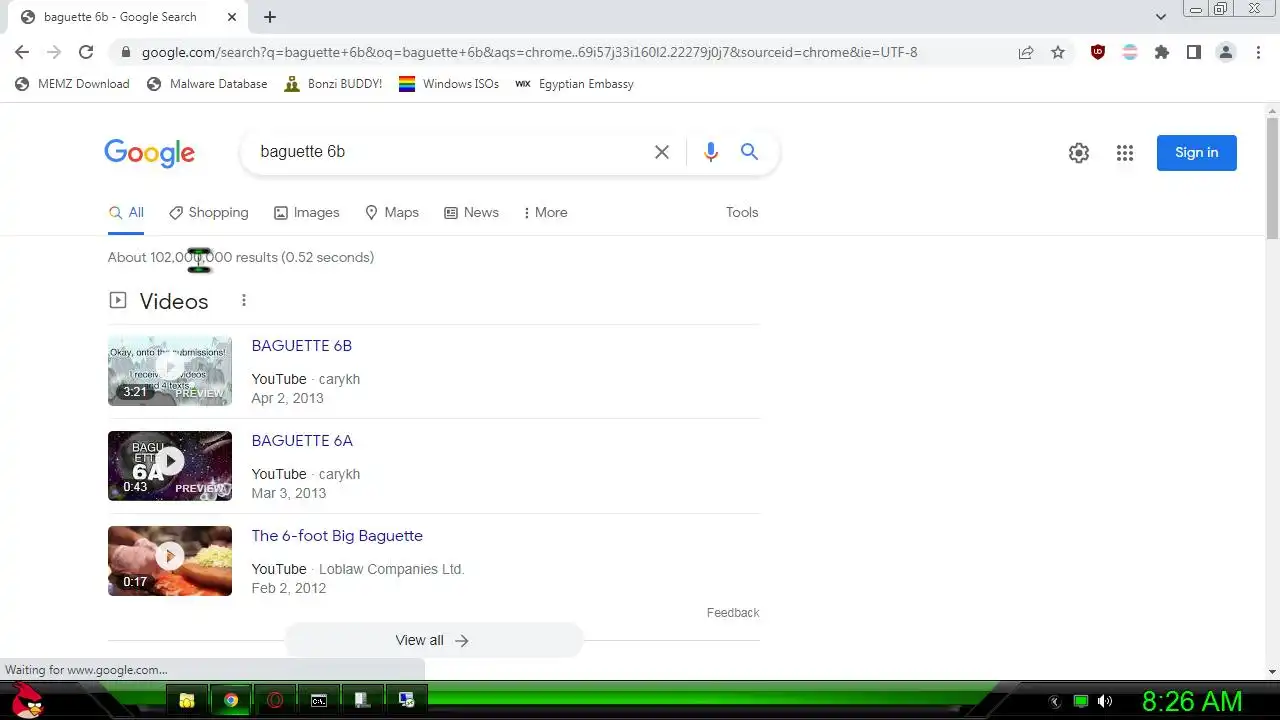Open the Bonzi BUDDY! bookmark
The width and height of the screenshot is (1280, 720).
[x=333, y=84]
